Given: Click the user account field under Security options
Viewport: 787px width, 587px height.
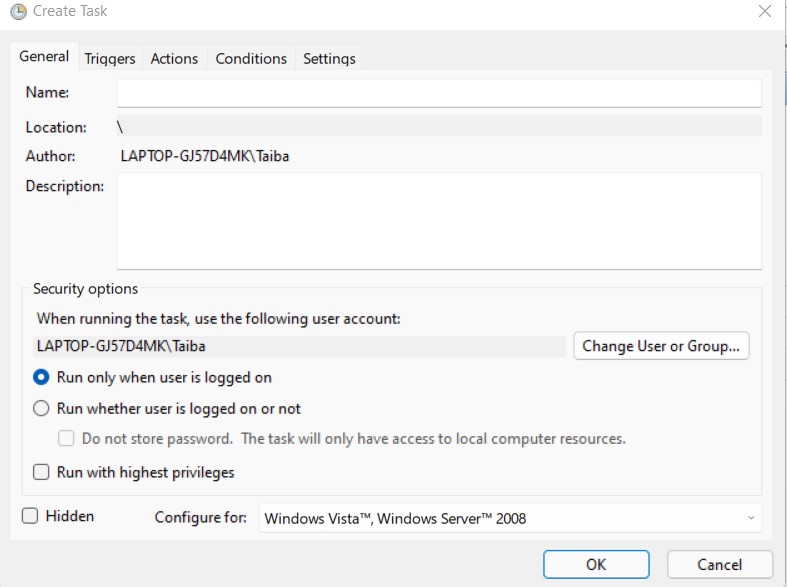Looking at the screenshot, I should (x=300, y=346).
